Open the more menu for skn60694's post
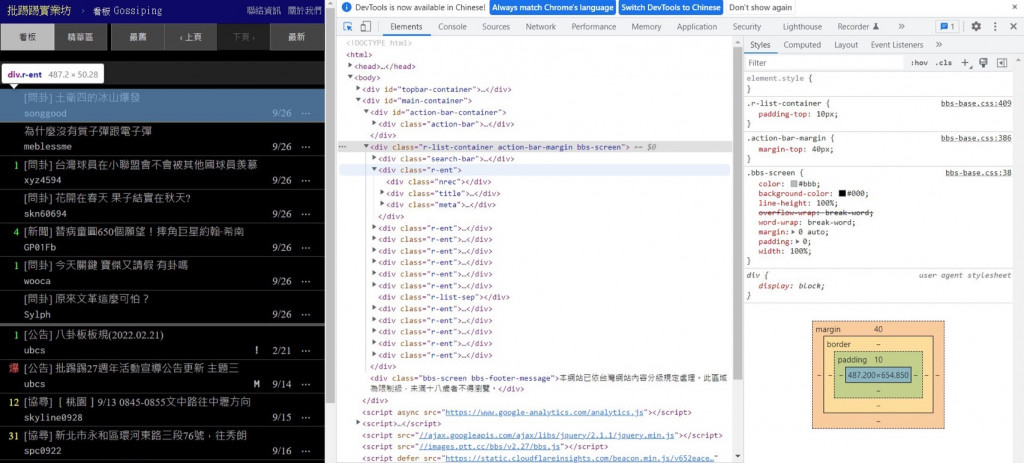The image size is (1024, 463). (x=306, y=214)
